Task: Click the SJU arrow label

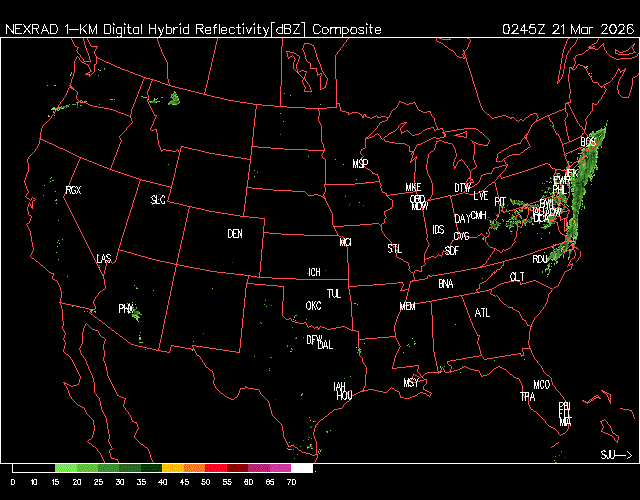Action: 616,454
